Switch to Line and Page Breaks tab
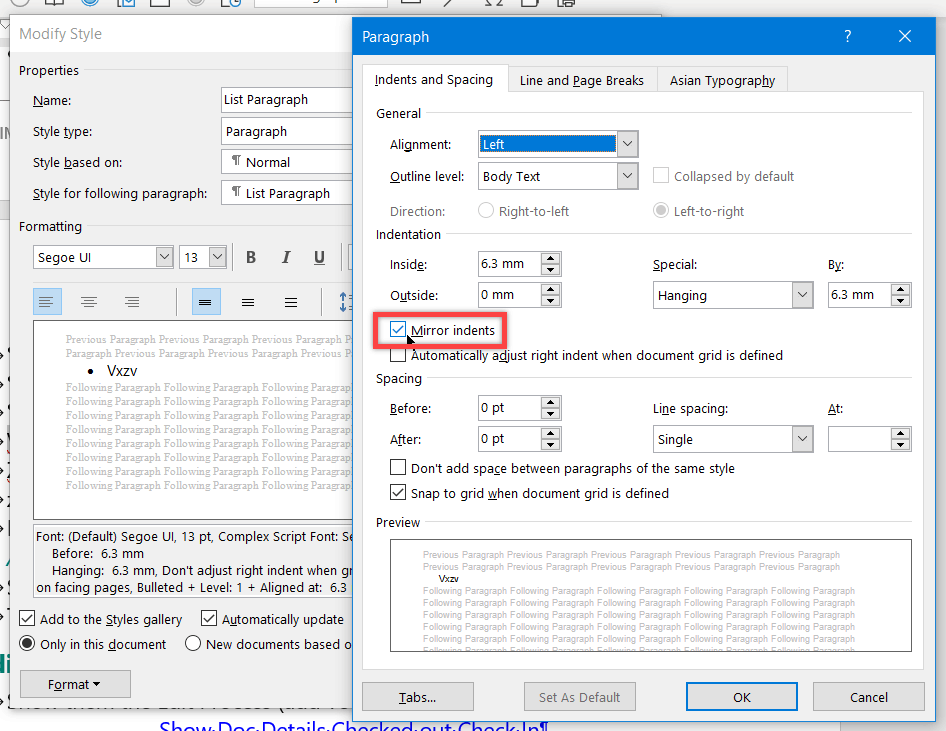 coord(582,80)
